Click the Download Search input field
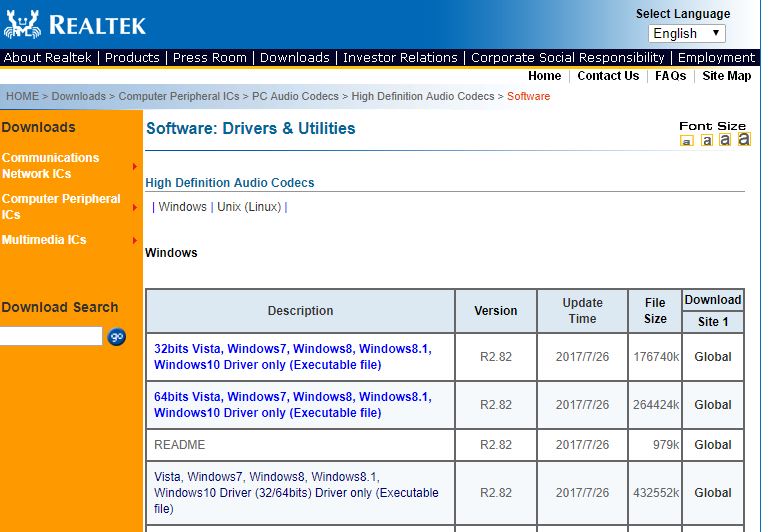This screenshot has height=532, width=780. 51,336
